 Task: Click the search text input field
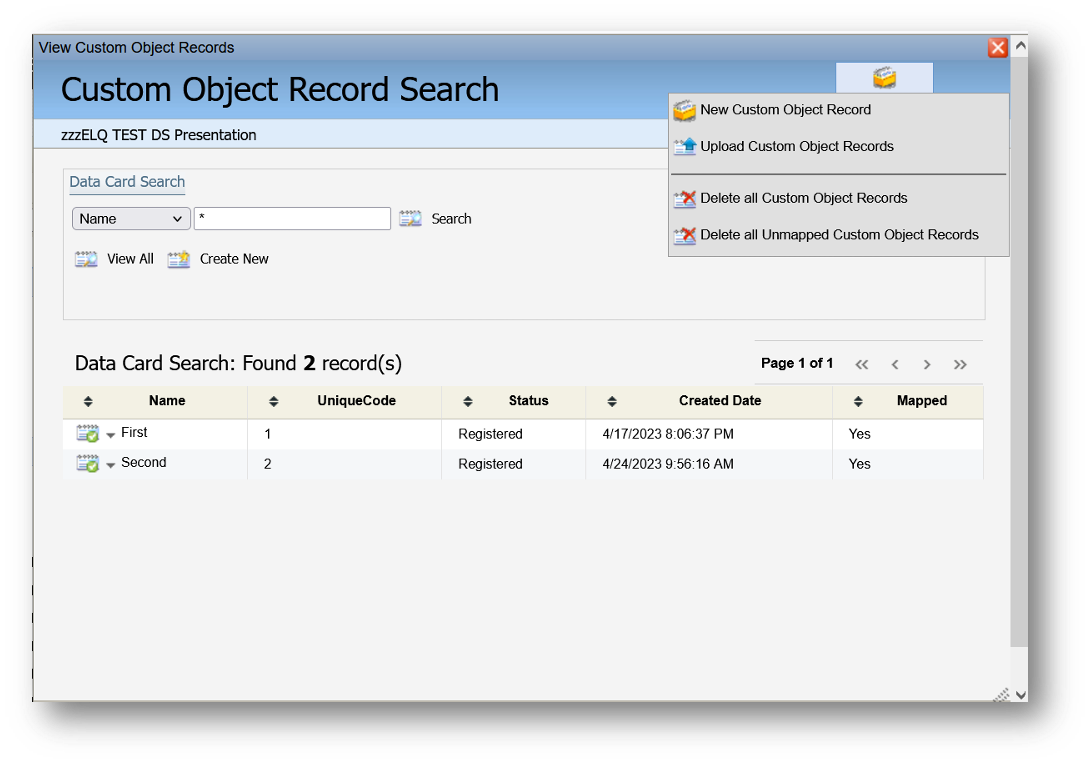[x=292, y=219]
